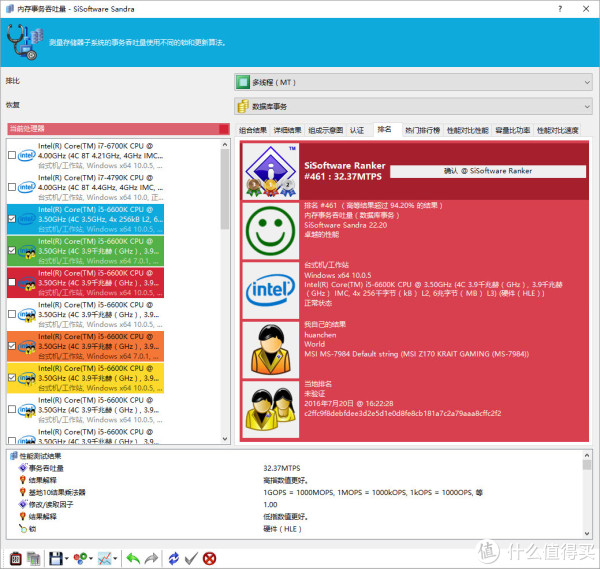Click the 修改/读取因子 row label

click(x=51, y=504)
